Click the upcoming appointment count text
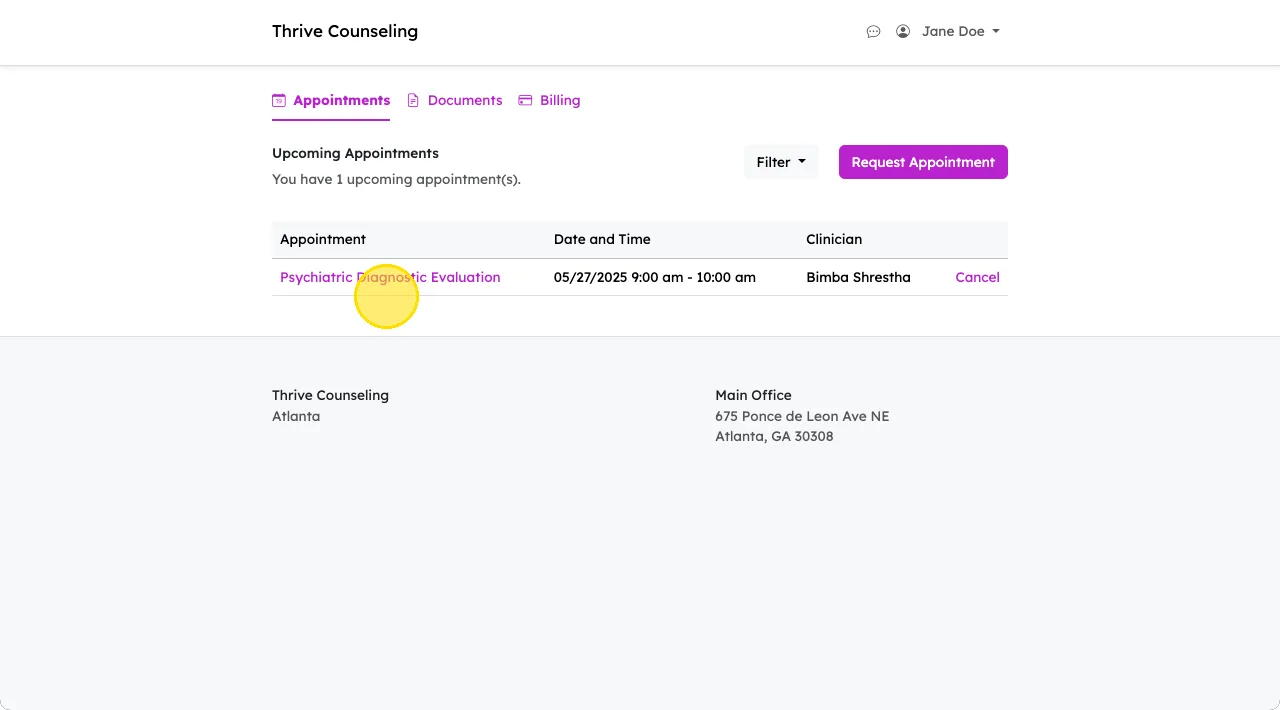 (x=396, y=180)
